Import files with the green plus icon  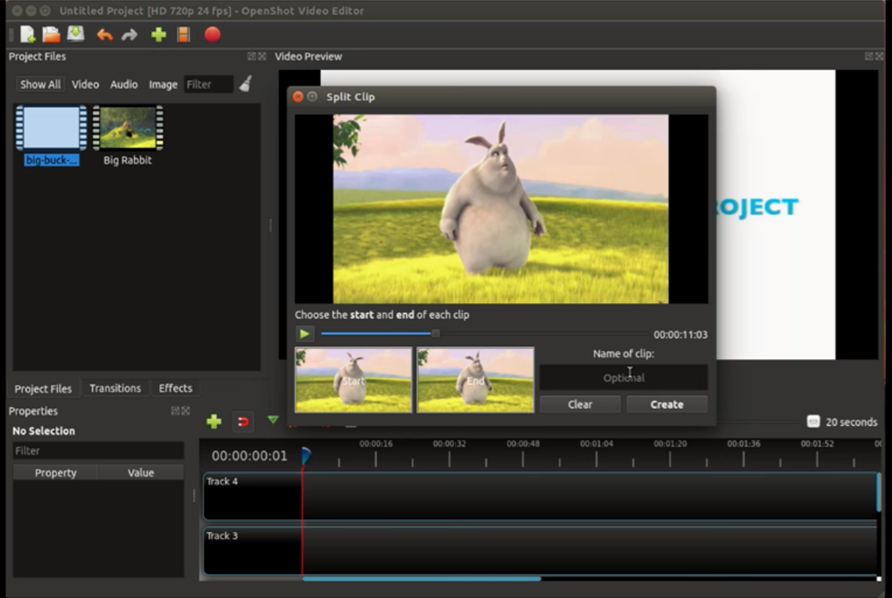tap(159, 35)
